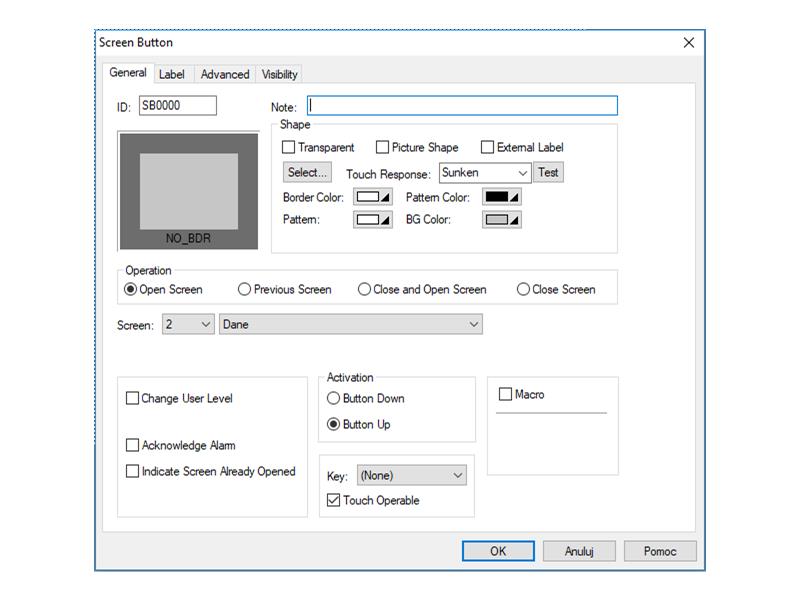The image size is (800, 600).
Task: Open the screen name dropdown showing Dane
Action: tap(351, 324)
